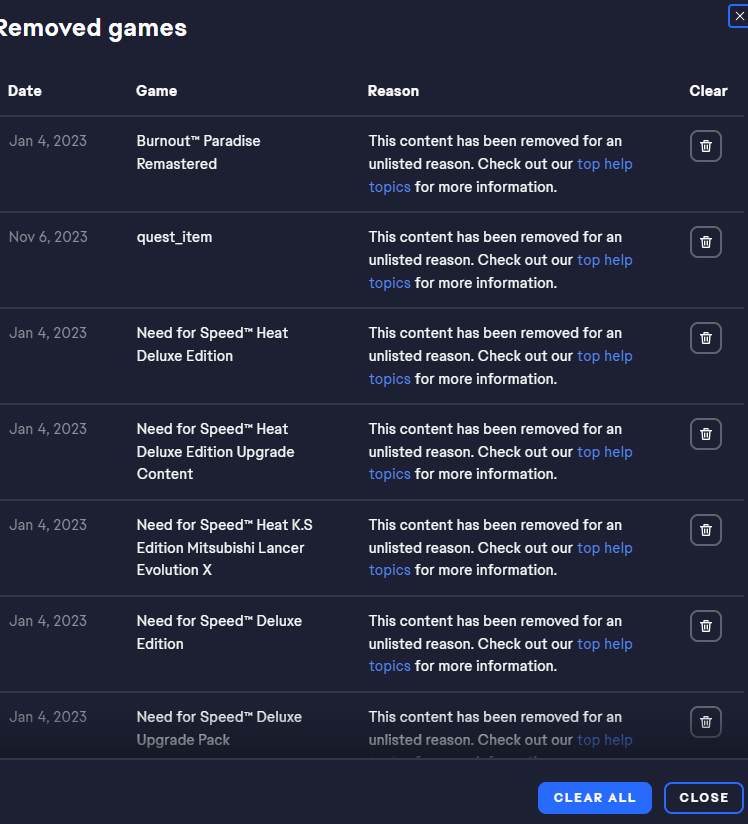Follow the help topics link for Need for Speed Deluxe Edition

pyautogui.click(x=604, y=644)
